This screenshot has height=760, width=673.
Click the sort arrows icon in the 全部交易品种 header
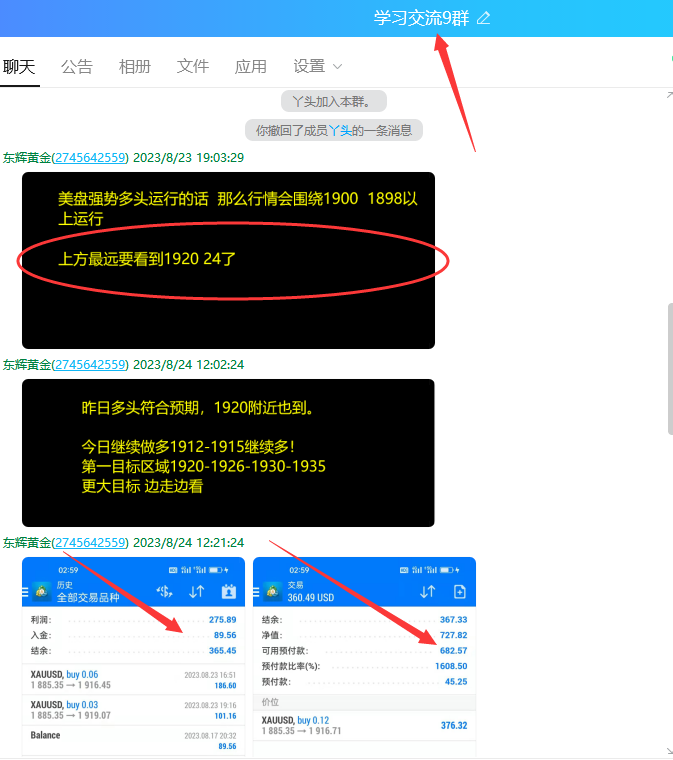tap(196, 591)
